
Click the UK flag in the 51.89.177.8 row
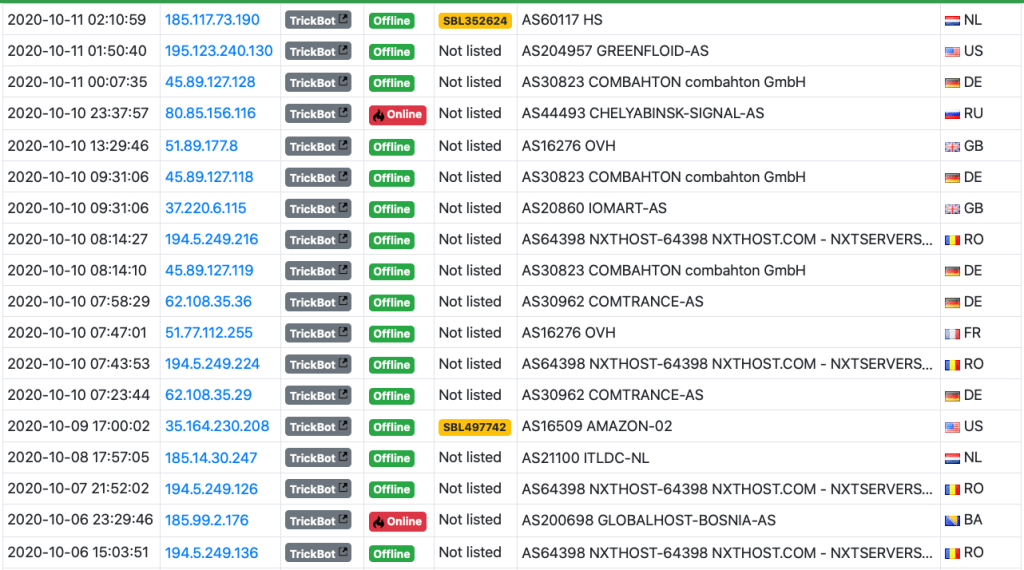[952, 147]
